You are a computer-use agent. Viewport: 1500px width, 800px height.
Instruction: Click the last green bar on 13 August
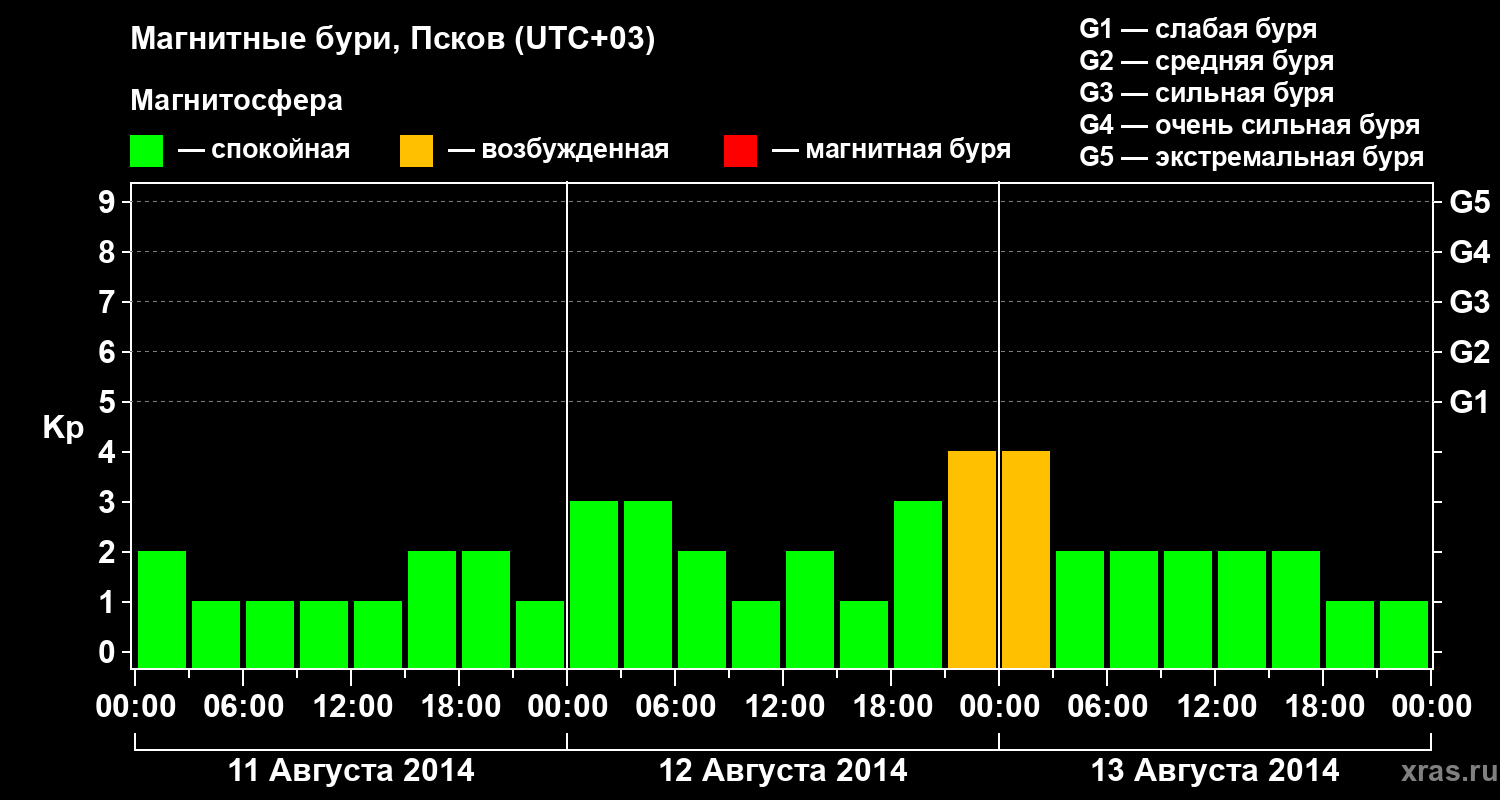point(1404,634)
